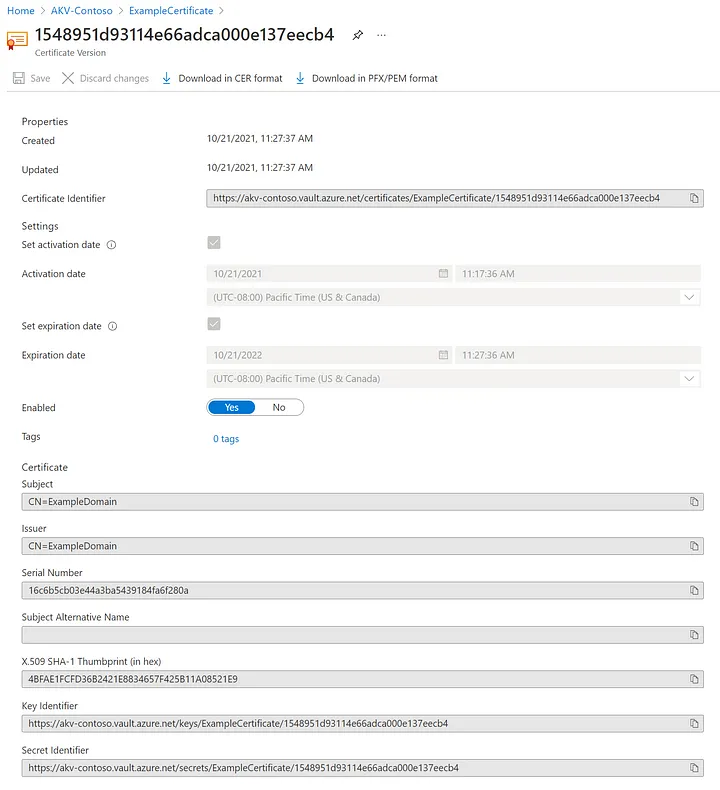Image resolution: width=720 pixels, height=790 pixels.
Task: Set Enabled to No
Action: coord(279,407)
